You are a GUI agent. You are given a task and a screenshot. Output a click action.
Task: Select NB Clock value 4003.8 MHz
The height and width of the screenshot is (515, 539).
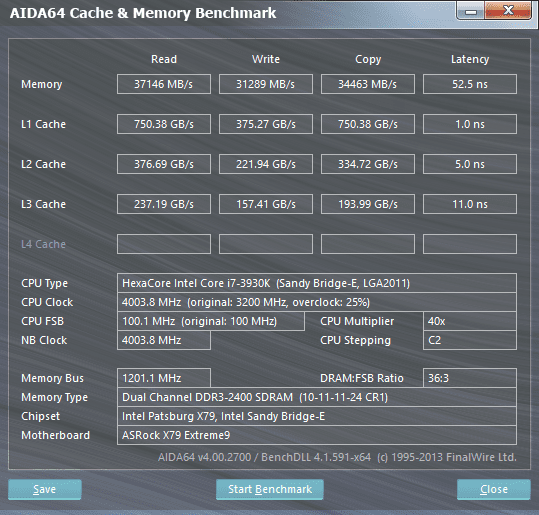point(164,340)
